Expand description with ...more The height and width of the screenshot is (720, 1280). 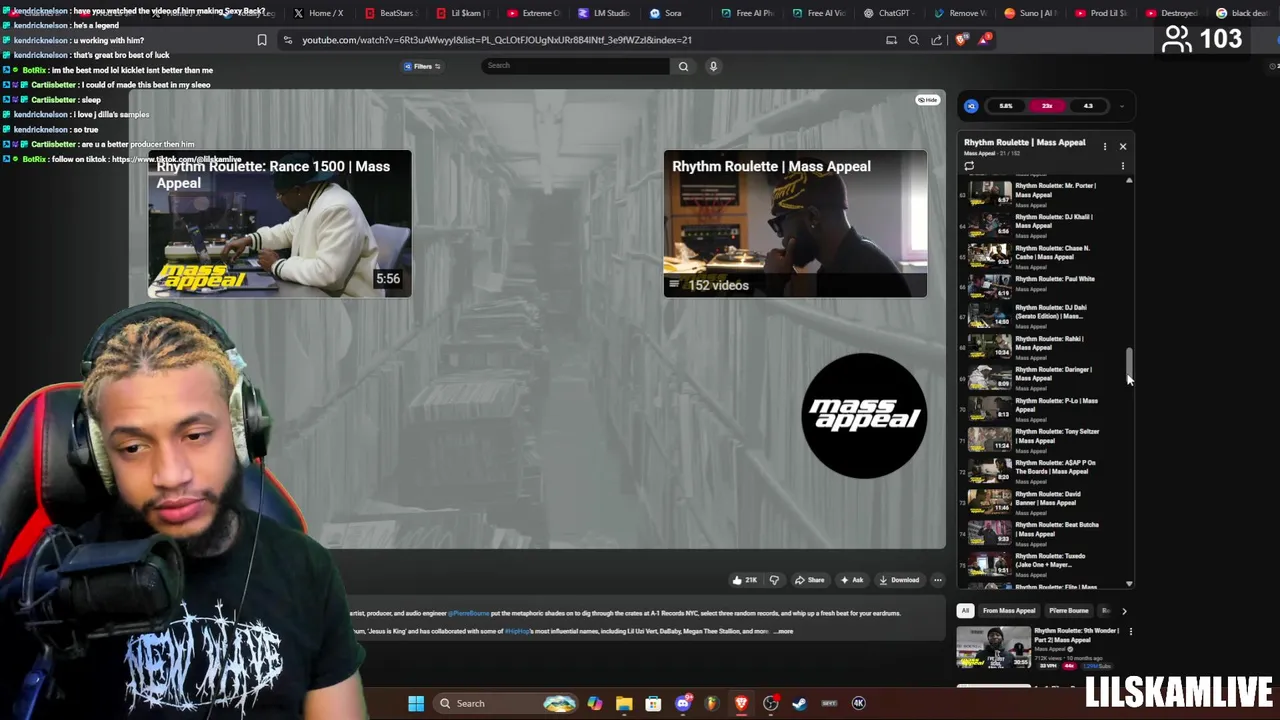pyautogui.click(x=784, y=632)
